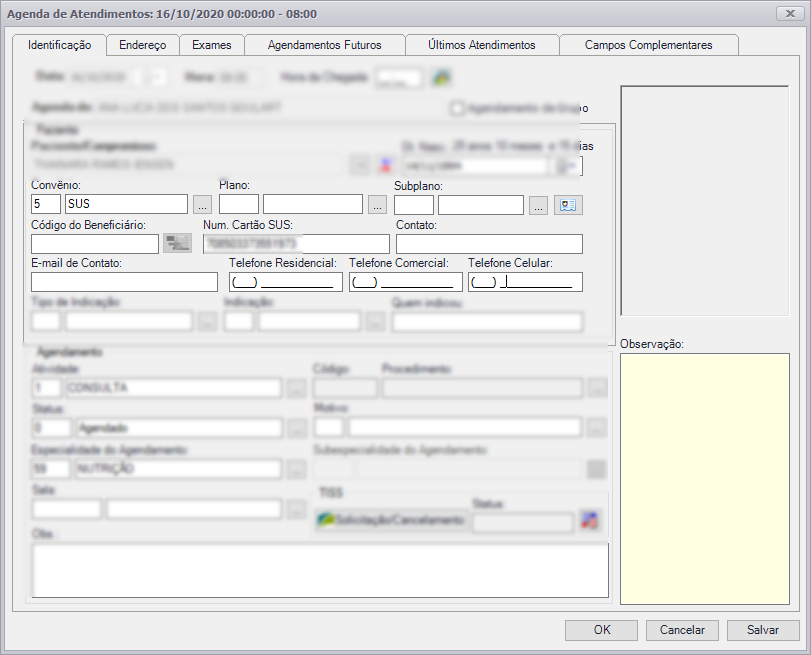811x655 pixels.
Task: Switch to the Endereço tab
Action: [x=143, y=45]
